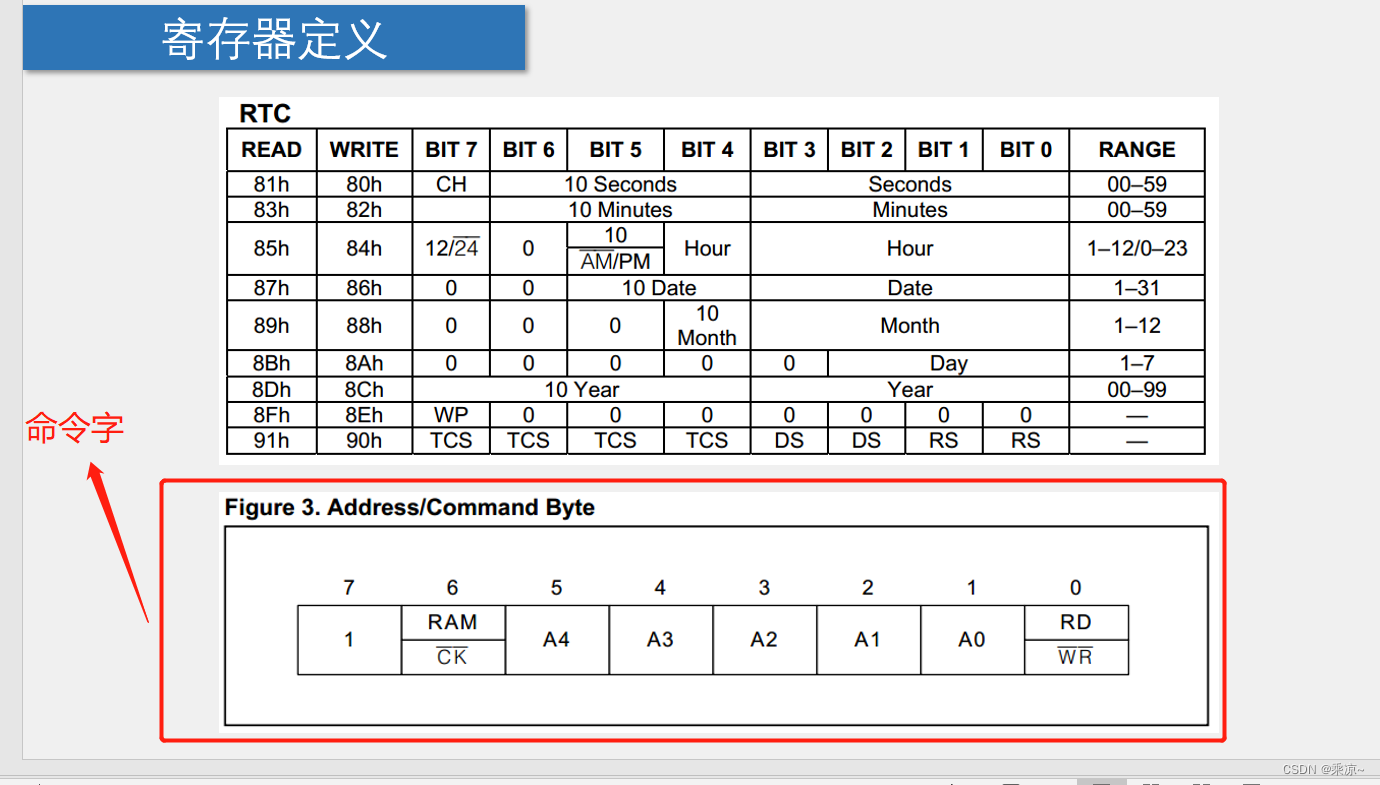1380x785 pixels.
Task: Select the 1–12/0–23 range cell
Action: 1137,248
